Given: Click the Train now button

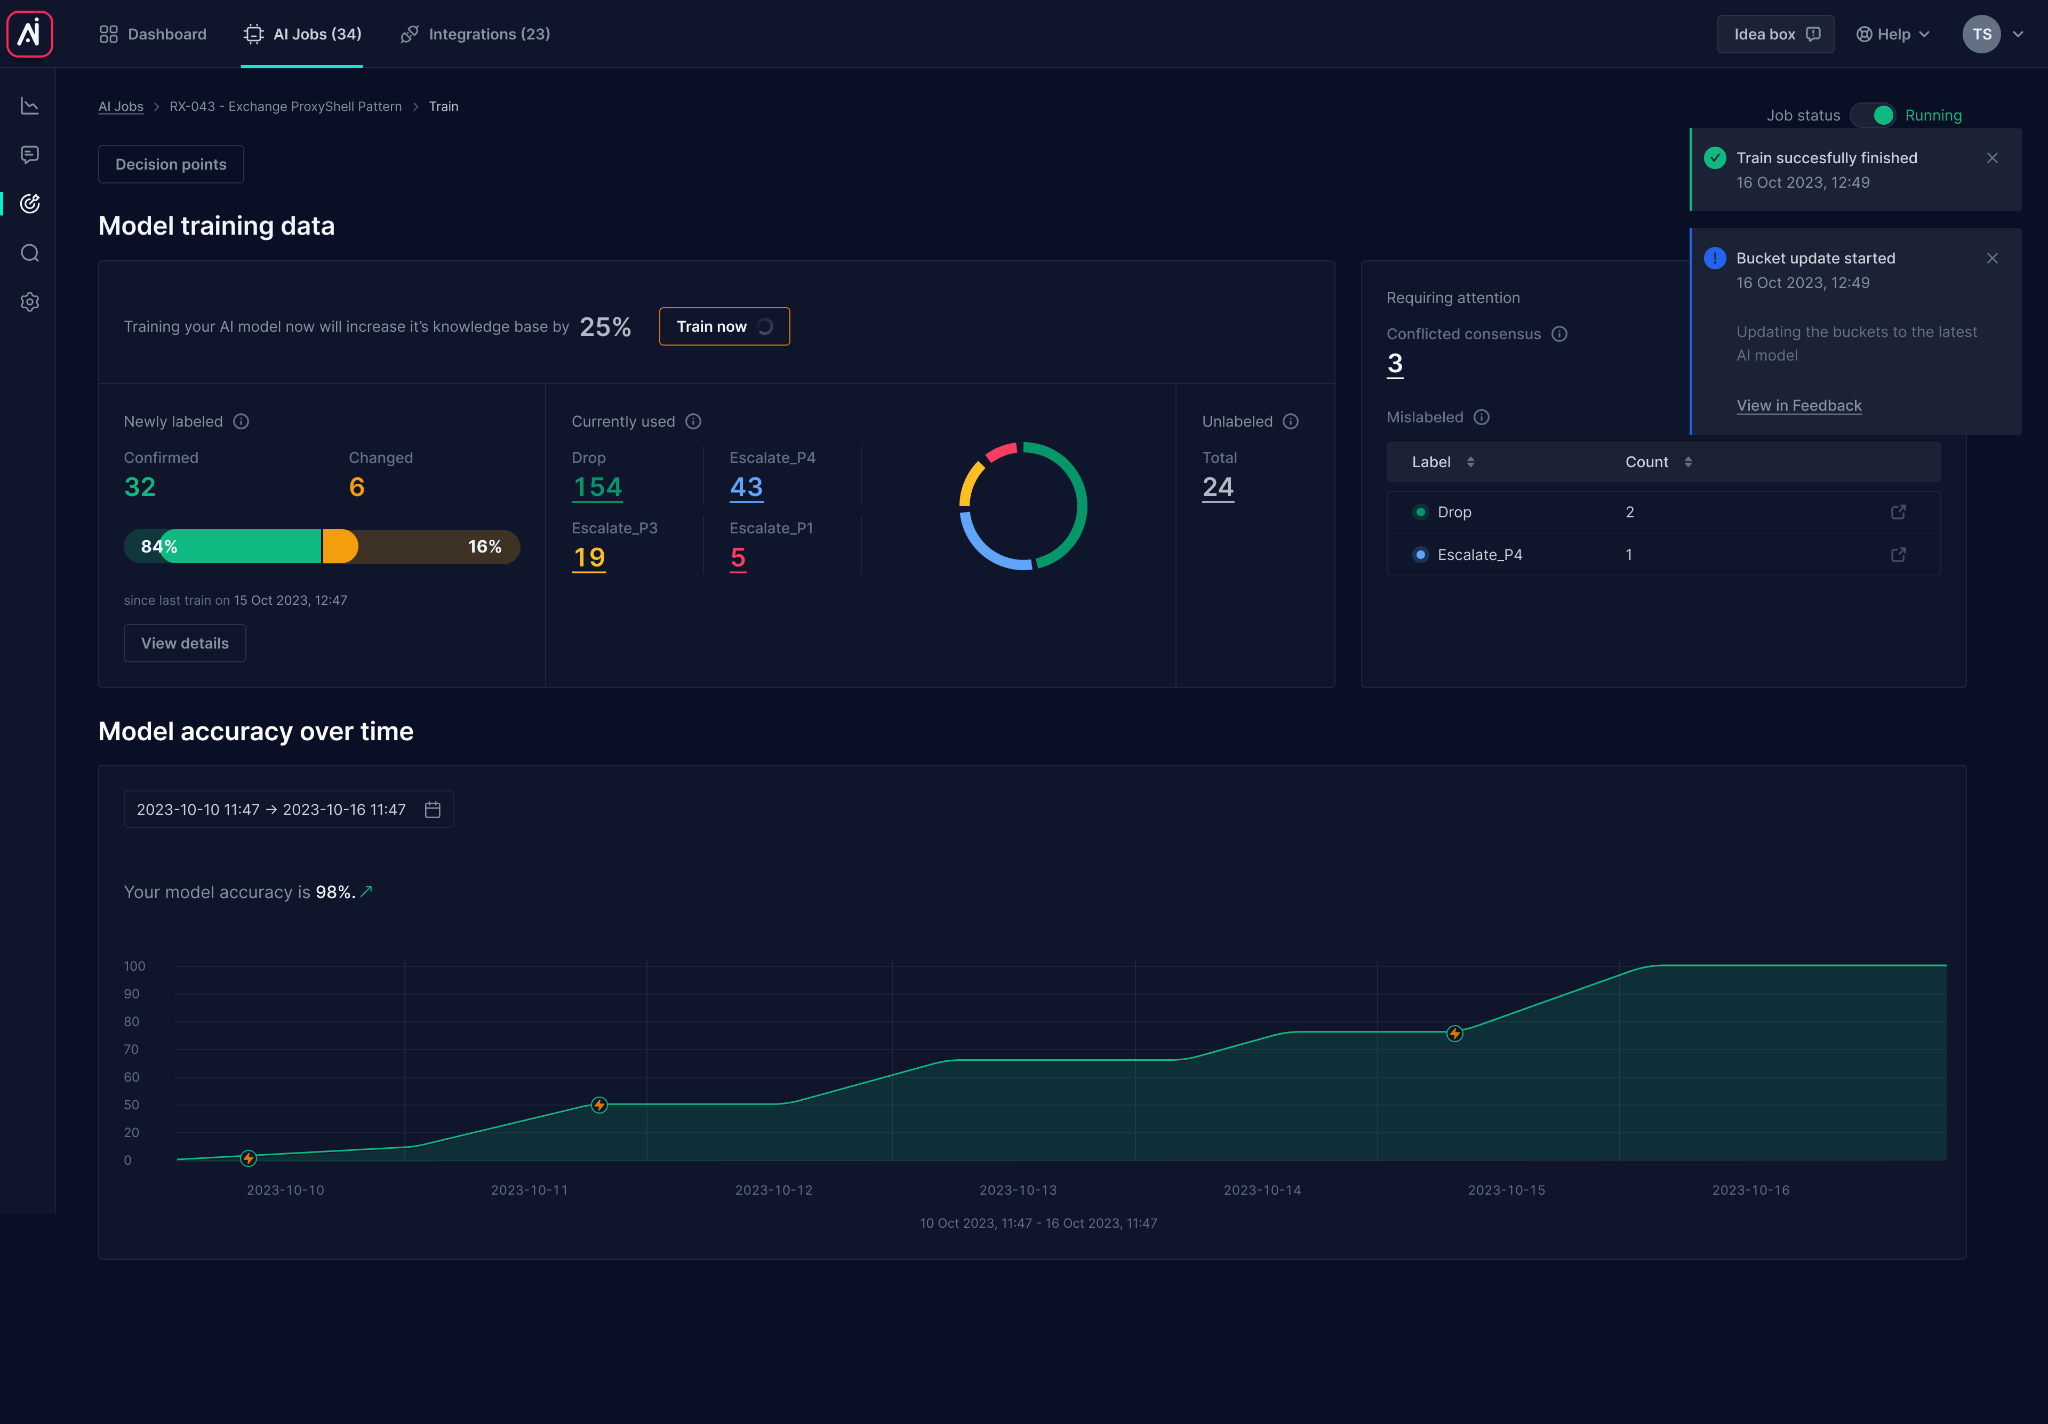Looking at the screenshot, I should click(724, 327).
